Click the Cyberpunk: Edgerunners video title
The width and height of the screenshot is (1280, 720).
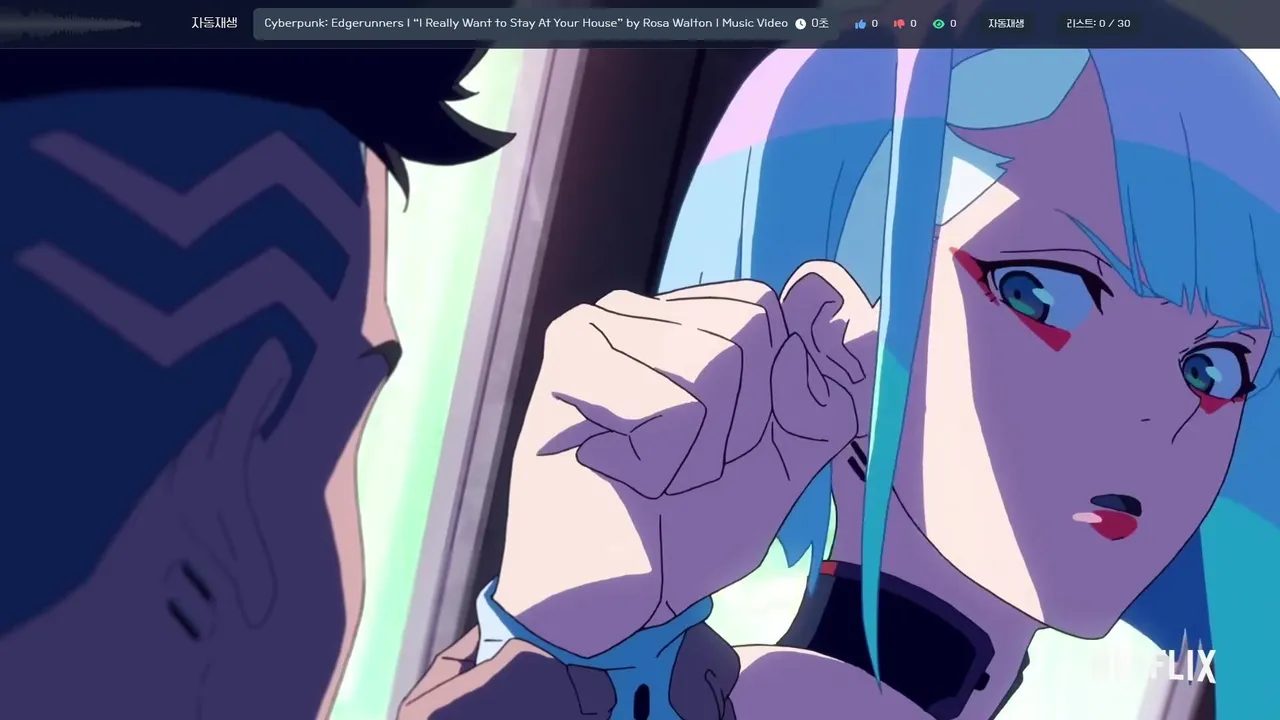coord(526,23)
